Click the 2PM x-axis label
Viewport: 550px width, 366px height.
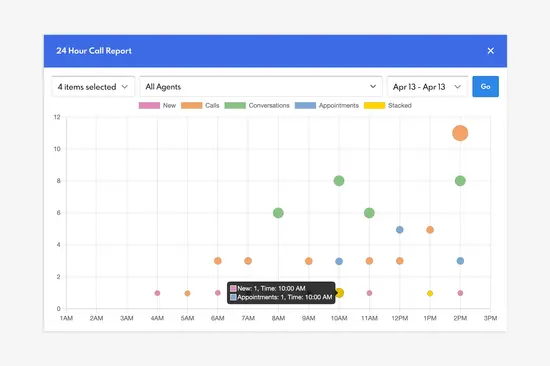460,318
